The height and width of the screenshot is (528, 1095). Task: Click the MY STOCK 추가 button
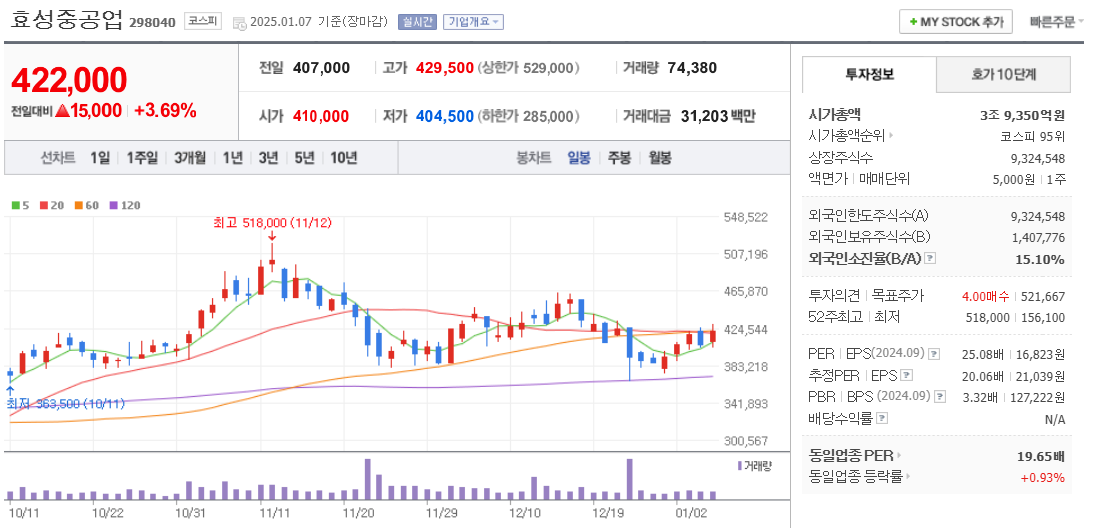coord(955,22)
